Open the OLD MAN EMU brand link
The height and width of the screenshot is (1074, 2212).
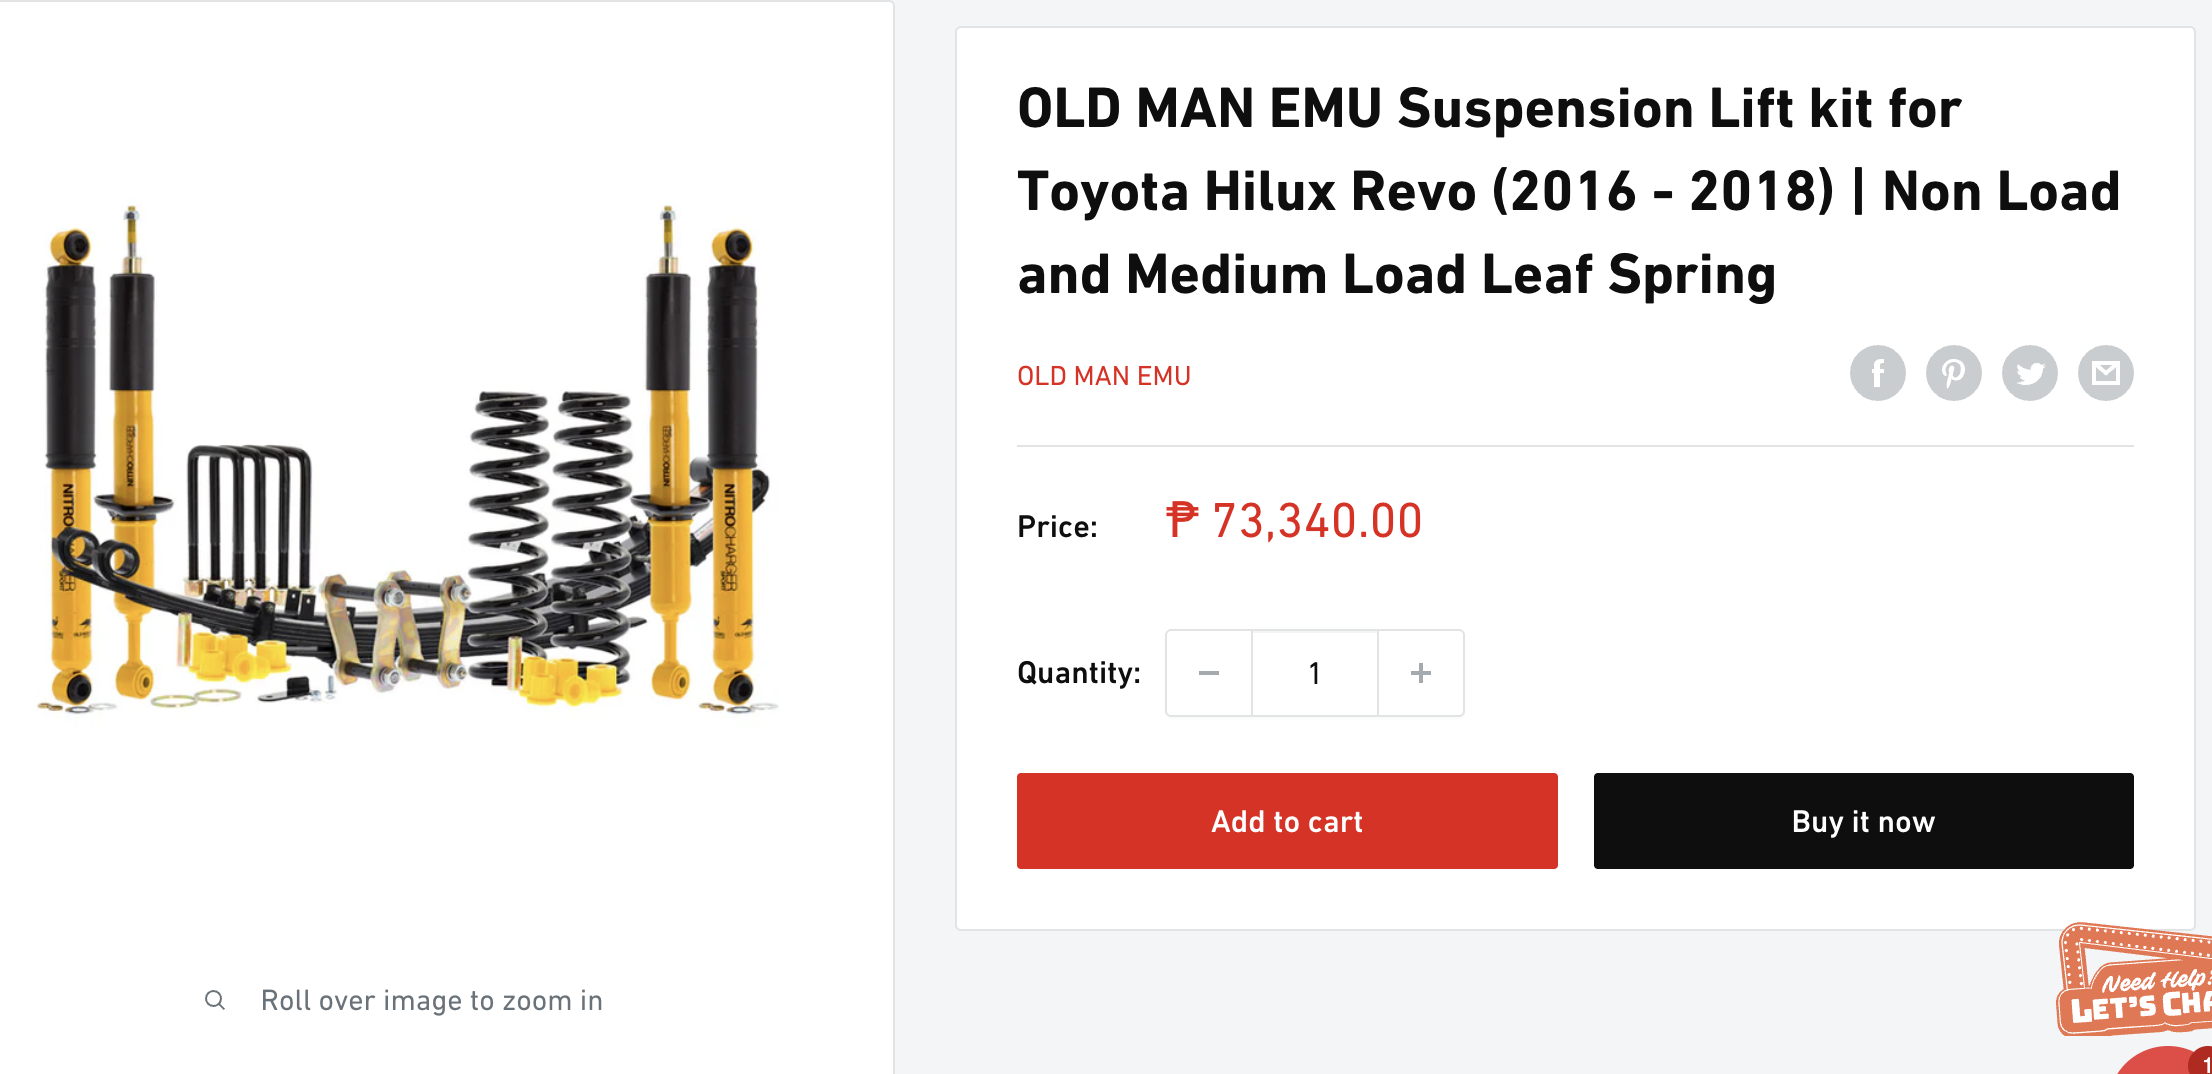[1104, 376]
